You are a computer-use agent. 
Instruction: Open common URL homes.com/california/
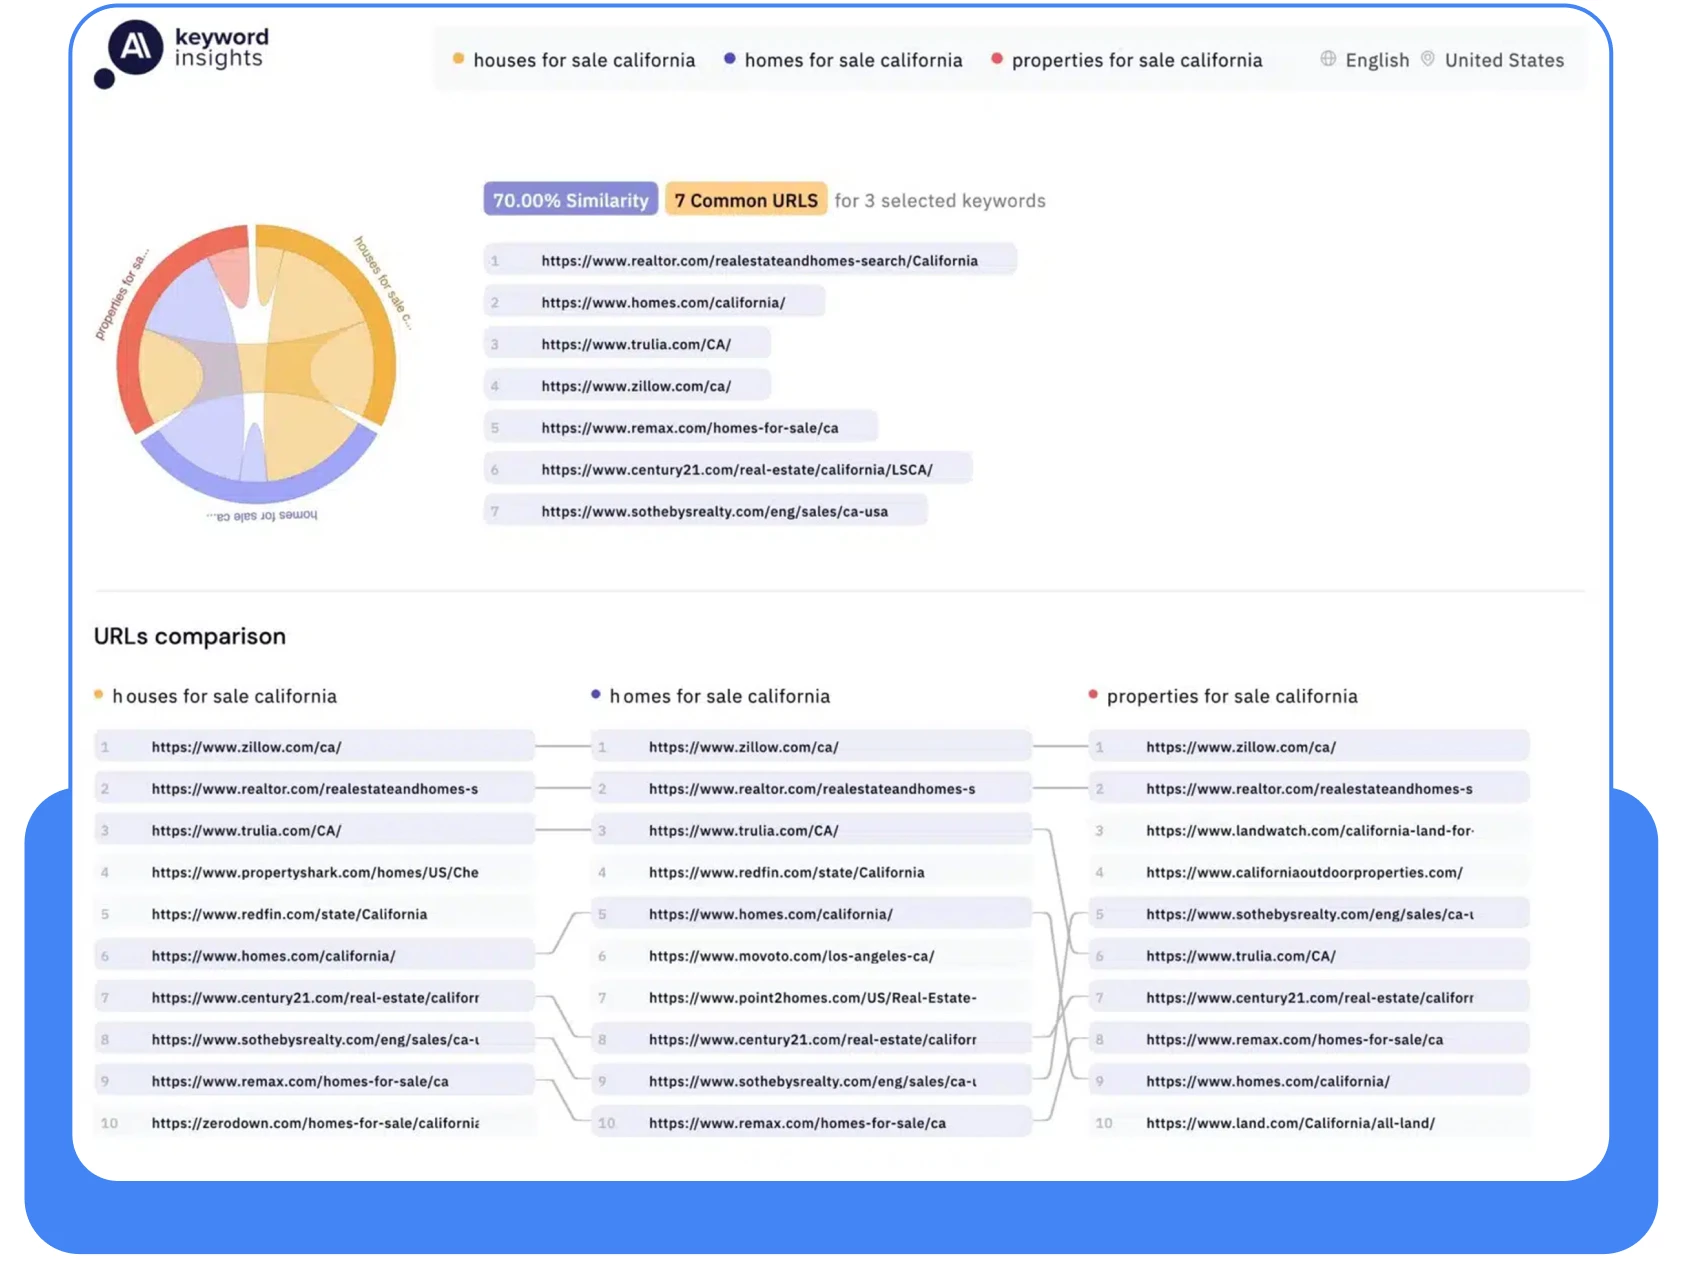(654, 302)
